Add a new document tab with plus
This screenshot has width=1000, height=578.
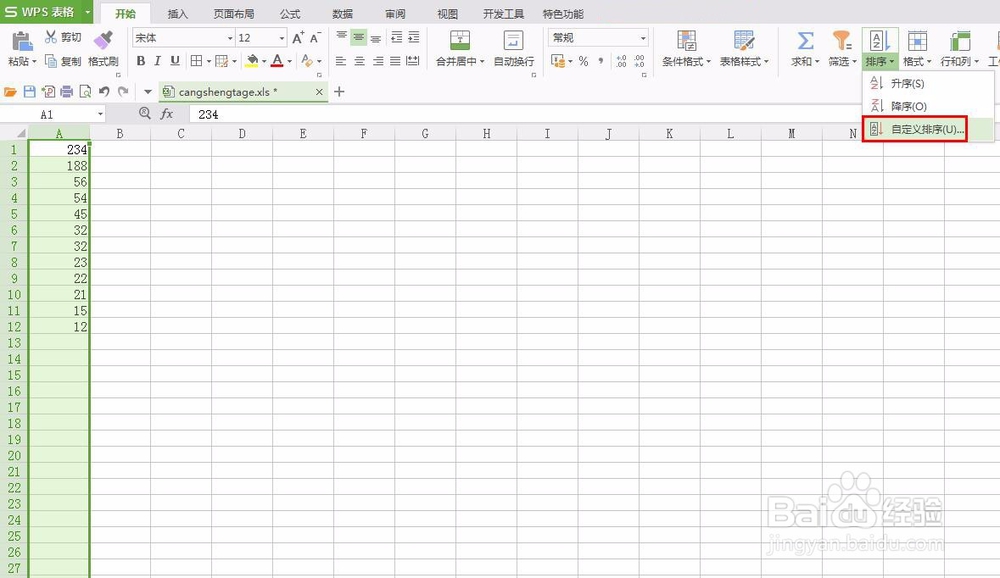pos(339,92)
